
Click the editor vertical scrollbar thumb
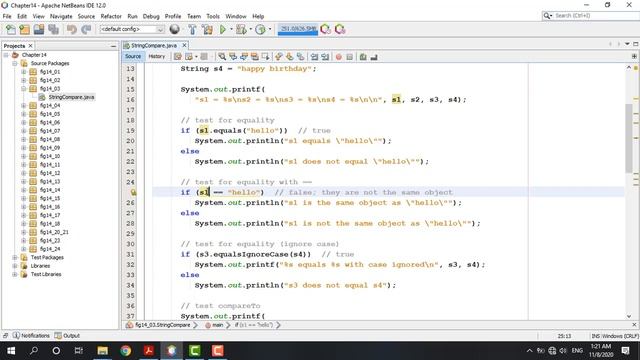pos(629,138)
